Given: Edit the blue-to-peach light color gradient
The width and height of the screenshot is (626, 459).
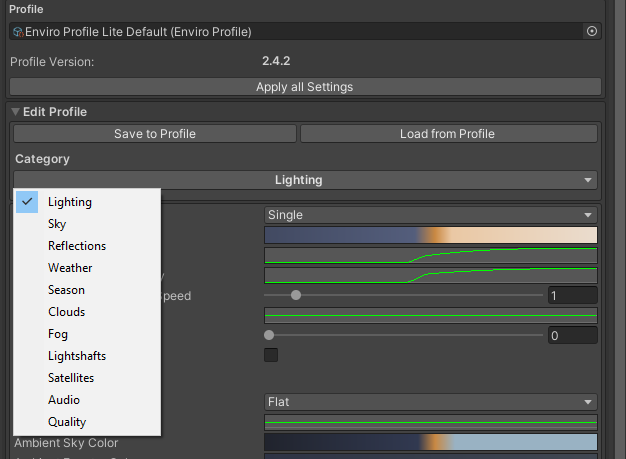Looking at the screenshot, I should 431,235.
